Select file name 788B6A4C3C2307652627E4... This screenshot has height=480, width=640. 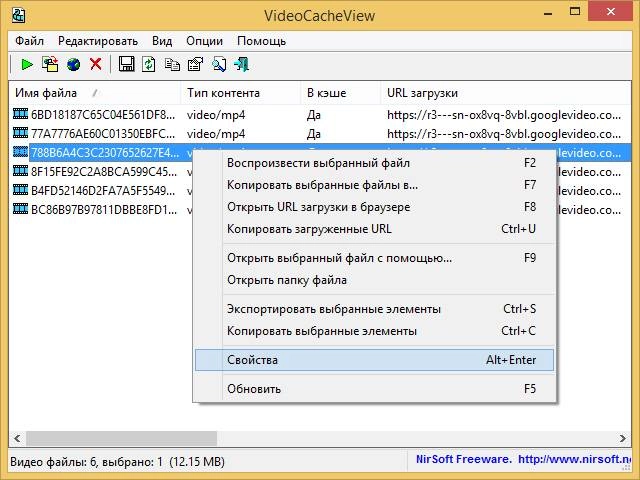pyautogui.click(x=105, y=153)
